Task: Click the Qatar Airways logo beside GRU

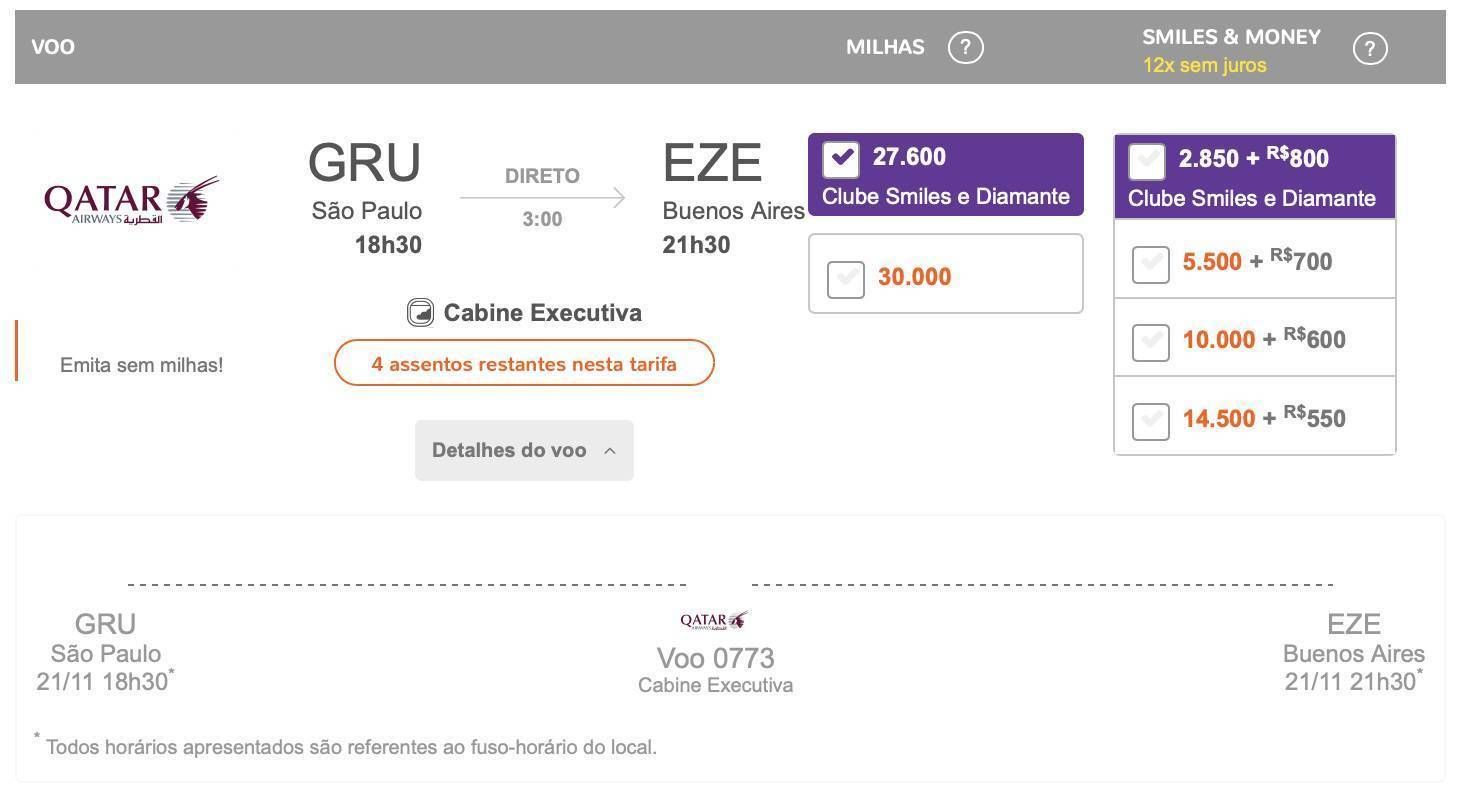Action: tap(132, 200)
